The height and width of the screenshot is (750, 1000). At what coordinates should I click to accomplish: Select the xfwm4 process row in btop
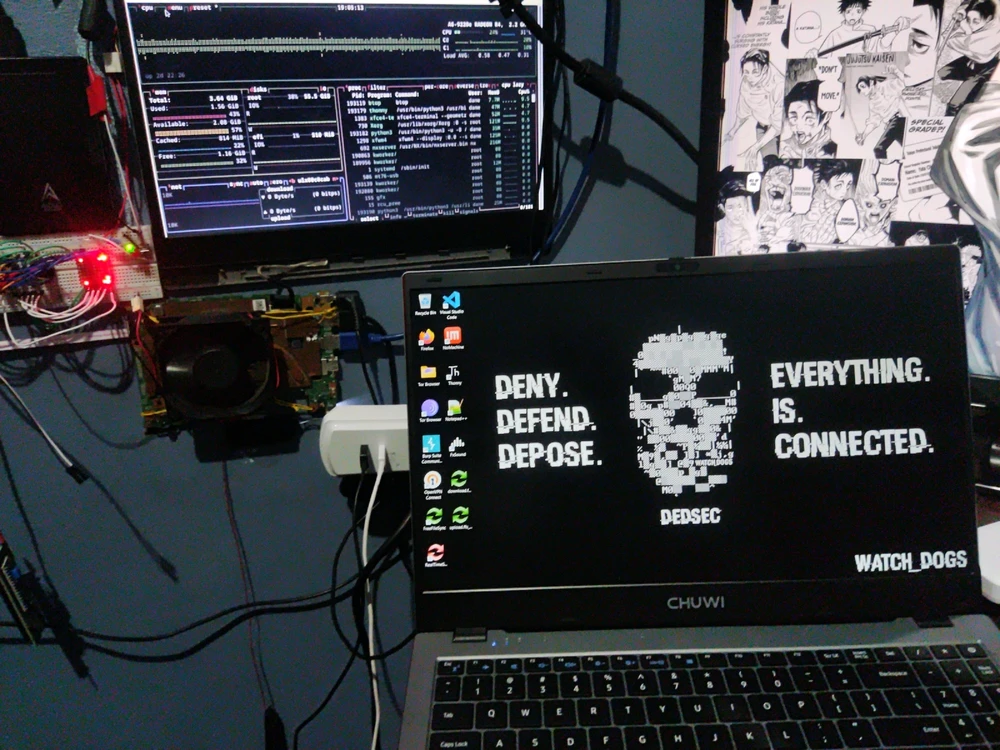(439, 140)
